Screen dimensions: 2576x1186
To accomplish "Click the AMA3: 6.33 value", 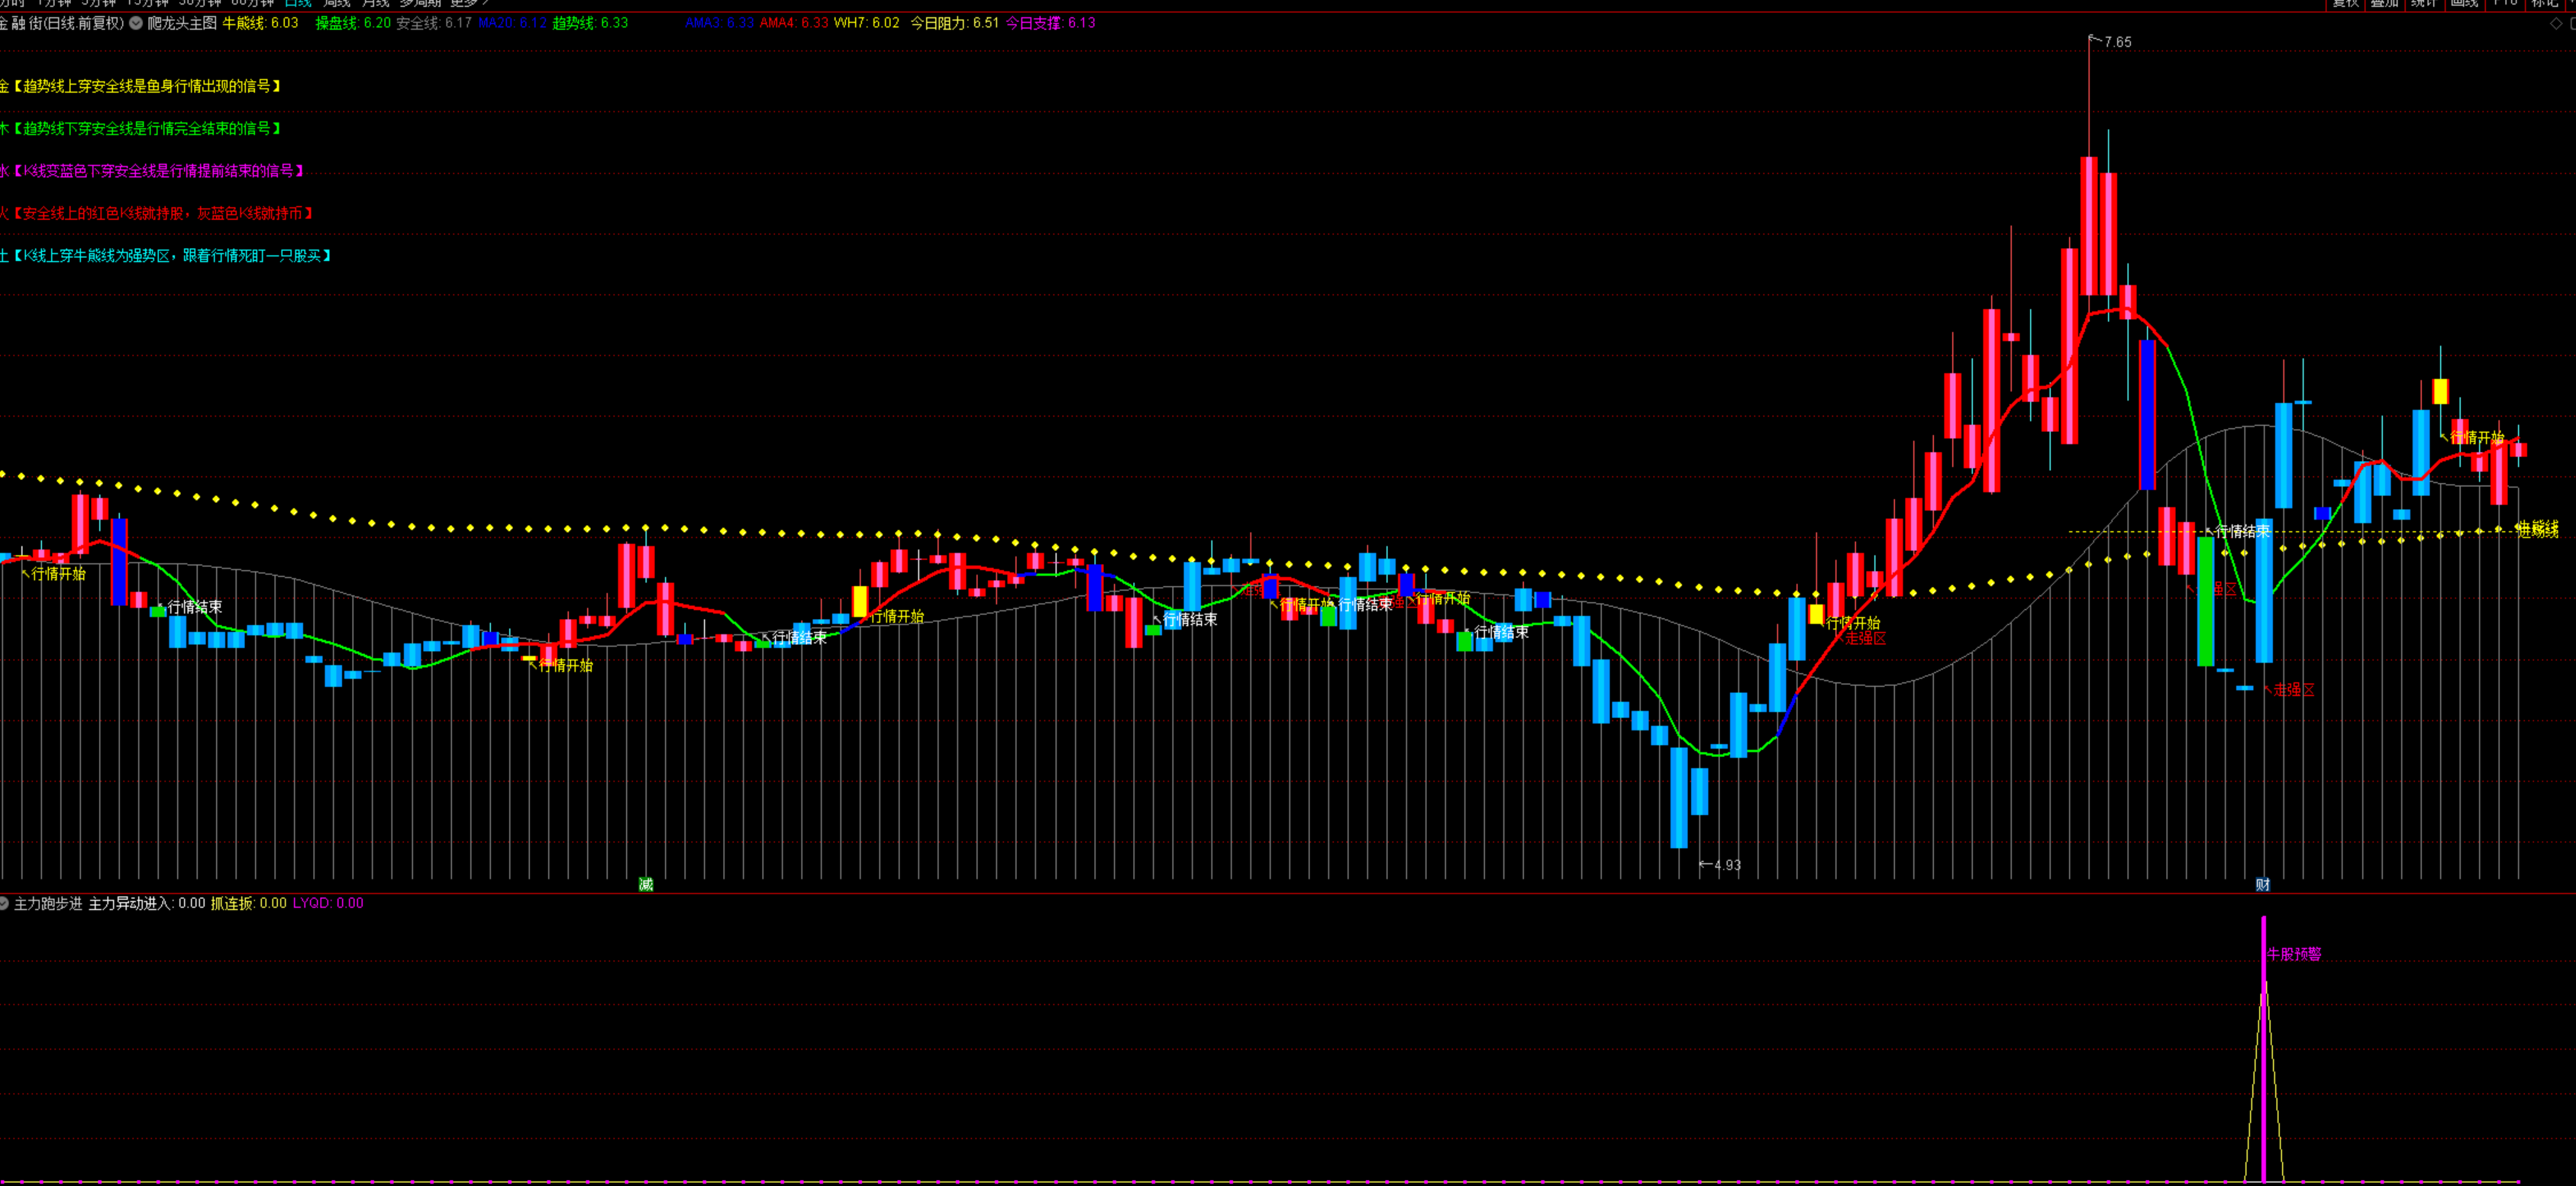I will (720, 23).
